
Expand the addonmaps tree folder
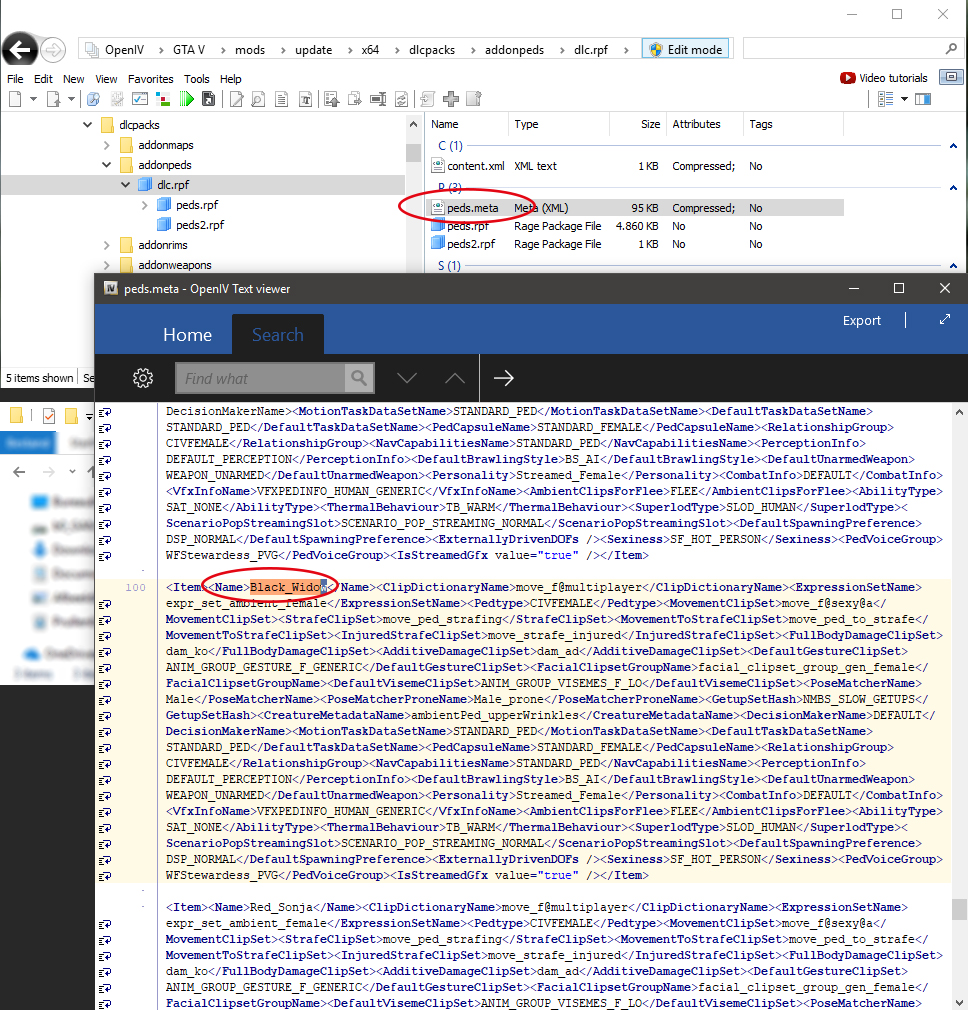coord(107,145)
